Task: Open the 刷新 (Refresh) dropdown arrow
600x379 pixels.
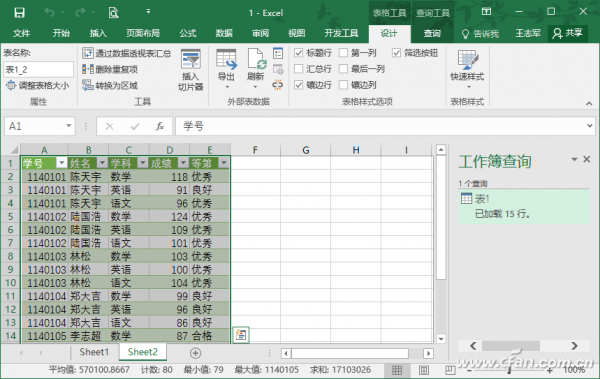Action: pyautogui.click(x=255, y=87)
